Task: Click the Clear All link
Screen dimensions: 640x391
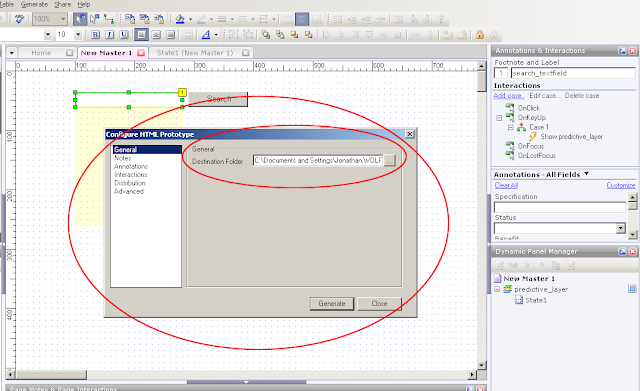Action: (x=506, y=185)
